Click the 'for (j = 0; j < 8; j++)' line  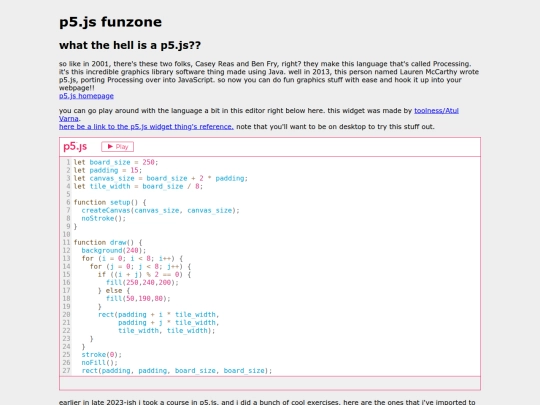[x=140, y=266]
